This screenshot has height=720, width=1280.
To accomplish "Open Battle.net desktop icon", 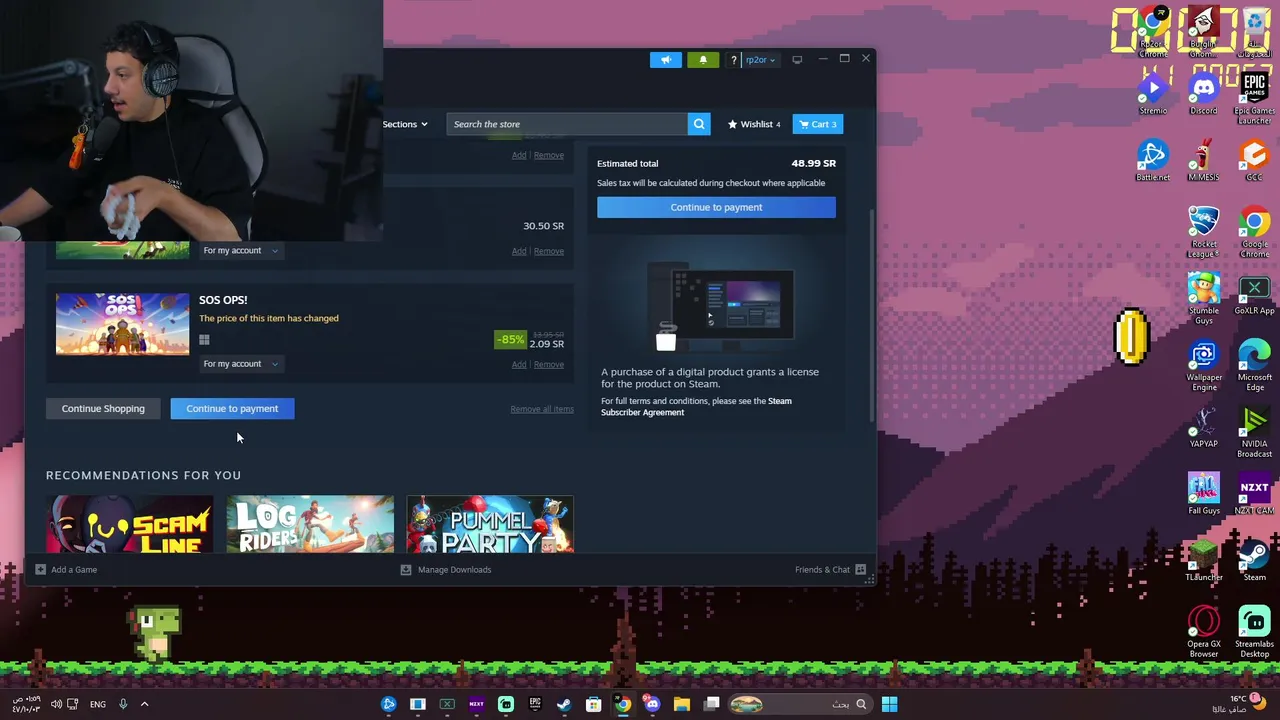I will pyautogui.click(x=1153, y=161).
